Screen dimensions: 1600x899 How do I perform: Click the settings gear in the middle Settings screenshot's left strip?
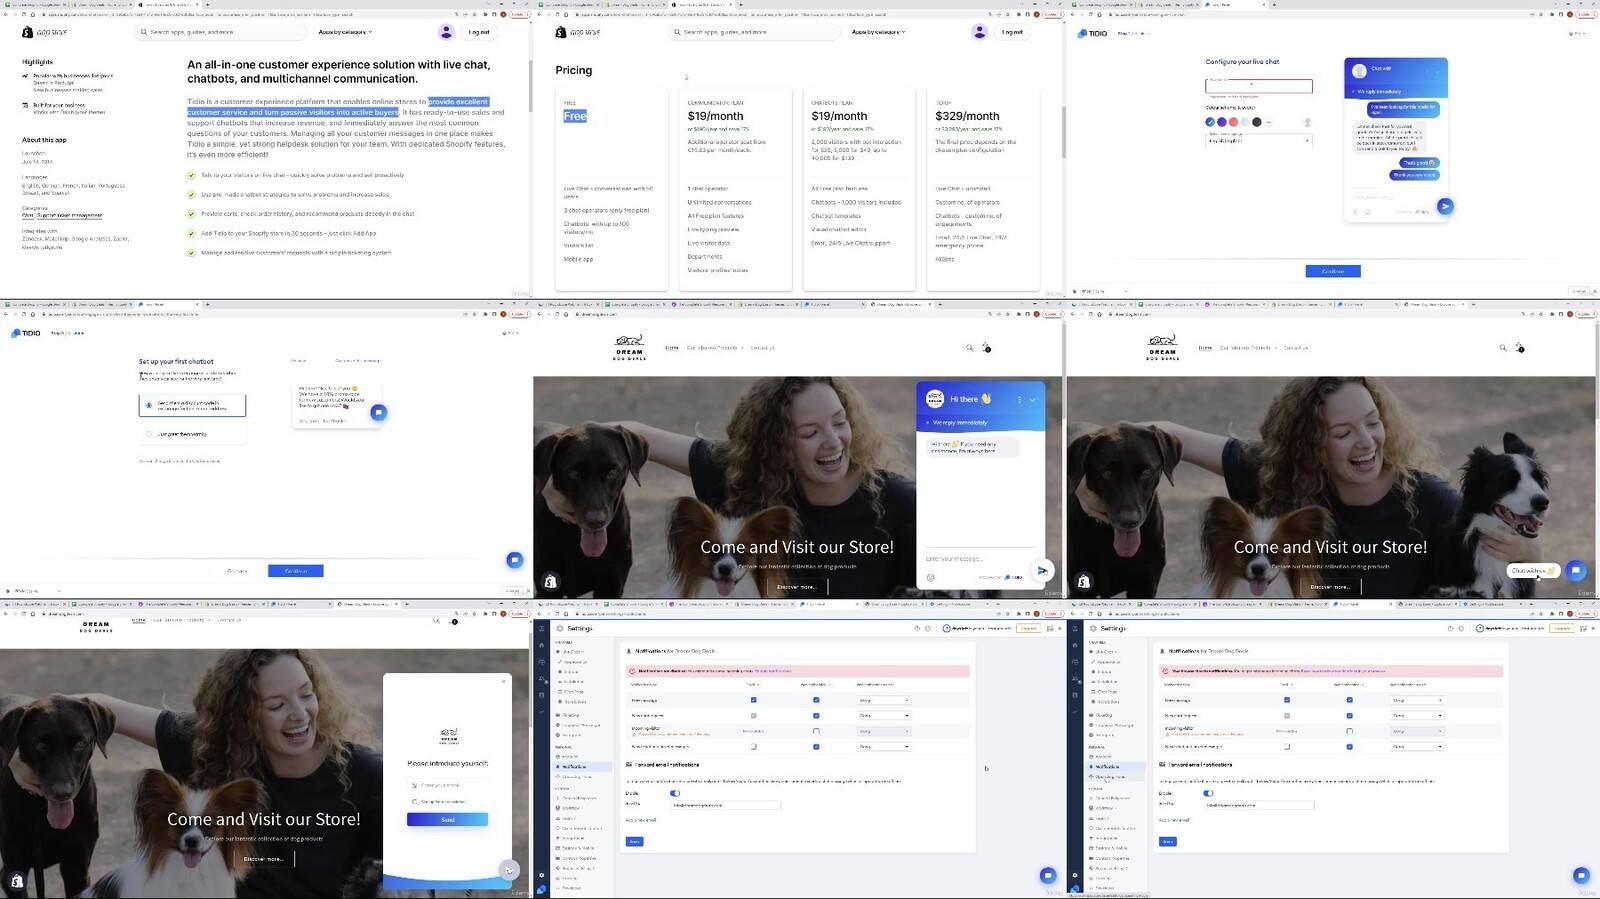click(542, 875)
